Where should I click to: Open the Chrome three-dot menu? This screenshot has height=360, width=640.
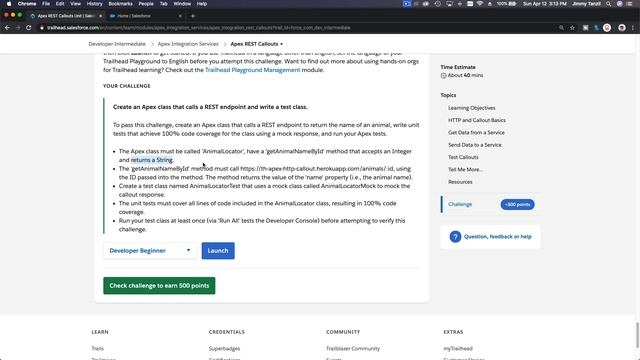pyautogui.click(x=633, y=28)
